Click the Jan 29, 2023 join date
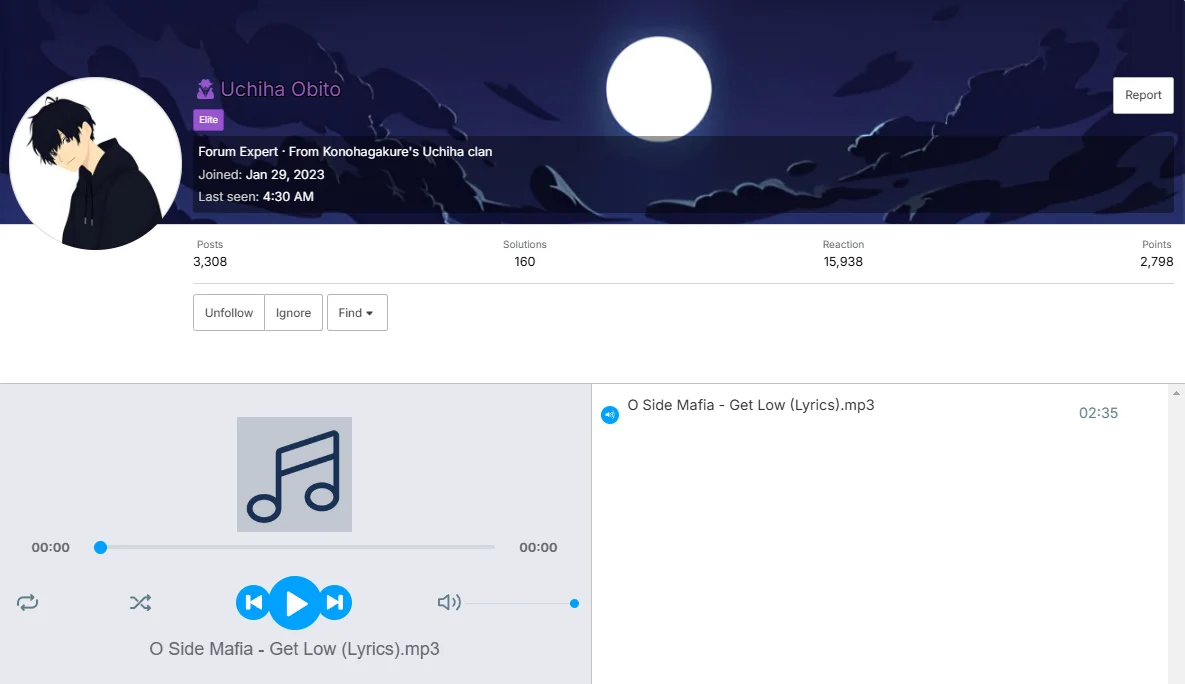1185x684 pixels. point(285,175)
